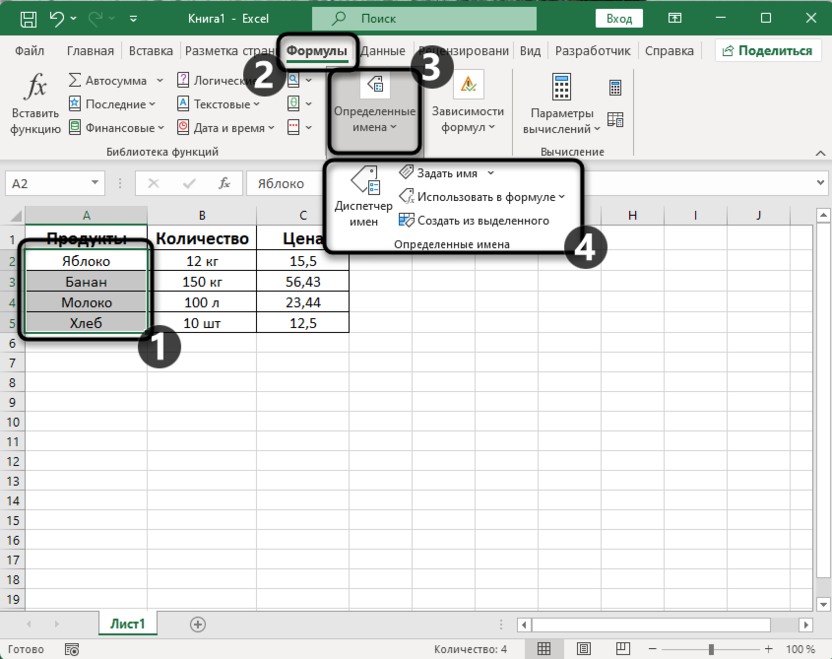The height and width of the screenshot is (659, 832).
Task: Click the Вход sign-in button
Action: (619, 19)
